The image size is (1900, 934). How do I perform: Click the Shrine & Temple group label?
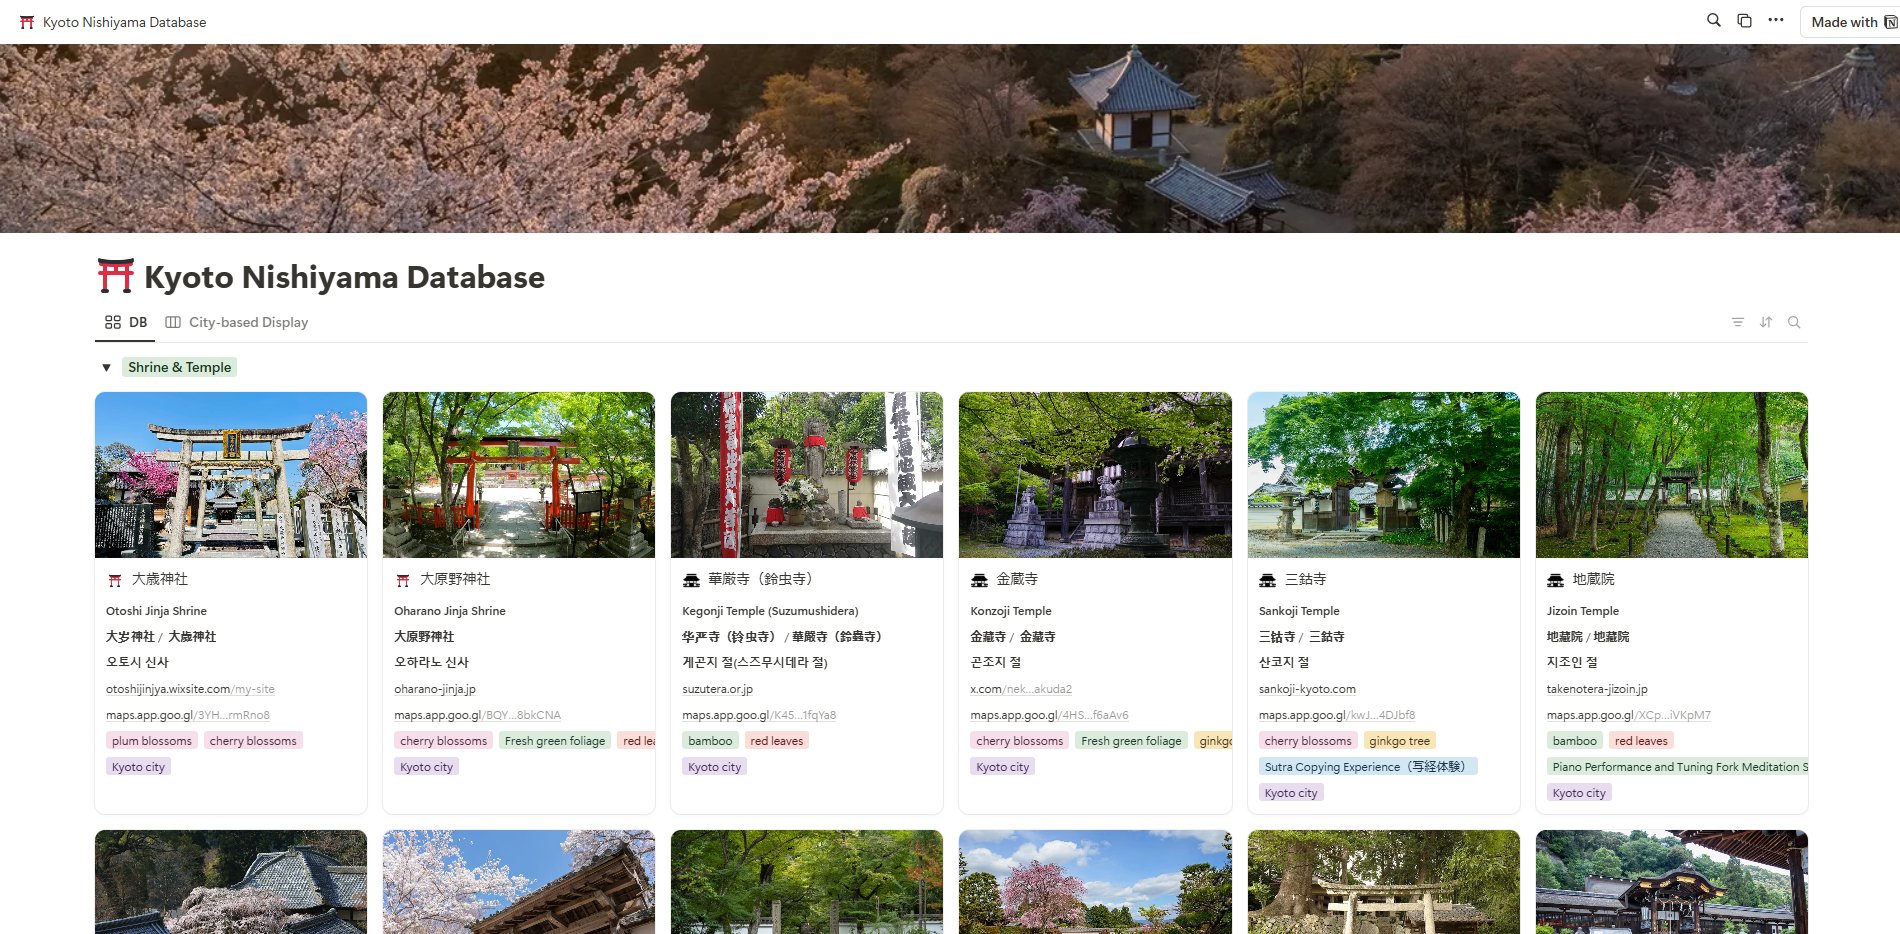179,367
